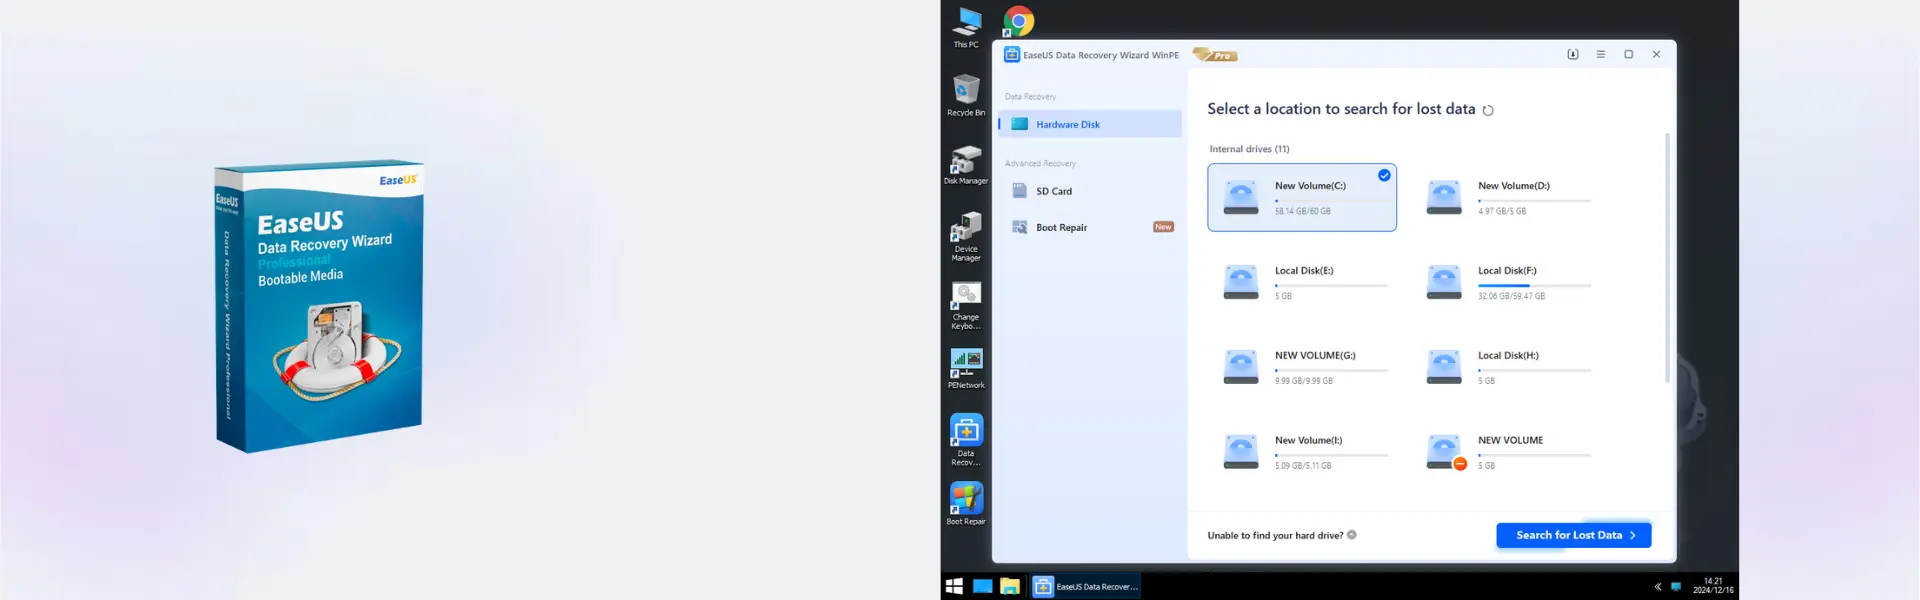This screenshot has height=600, width=1920.
Task: Click the 58.14 GB/60 GB size text
Action: [x=1302, y=211]
